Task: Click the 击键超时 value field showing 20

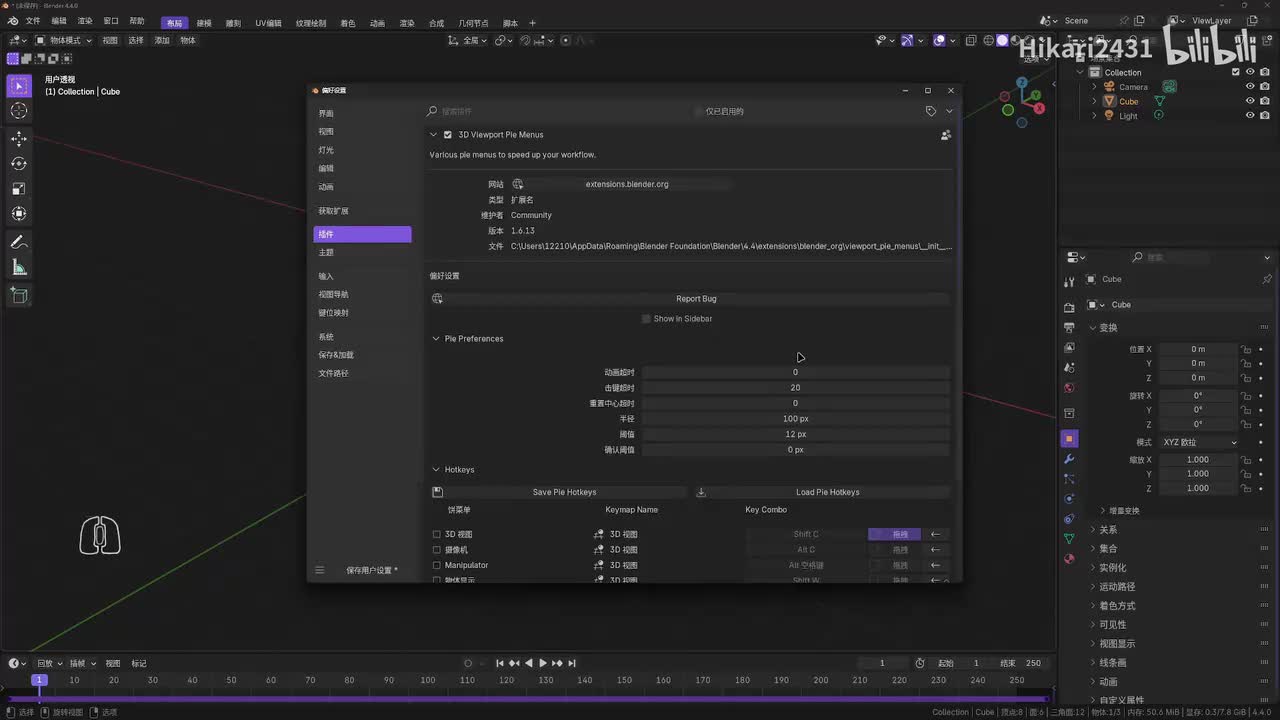Action: 795,388
